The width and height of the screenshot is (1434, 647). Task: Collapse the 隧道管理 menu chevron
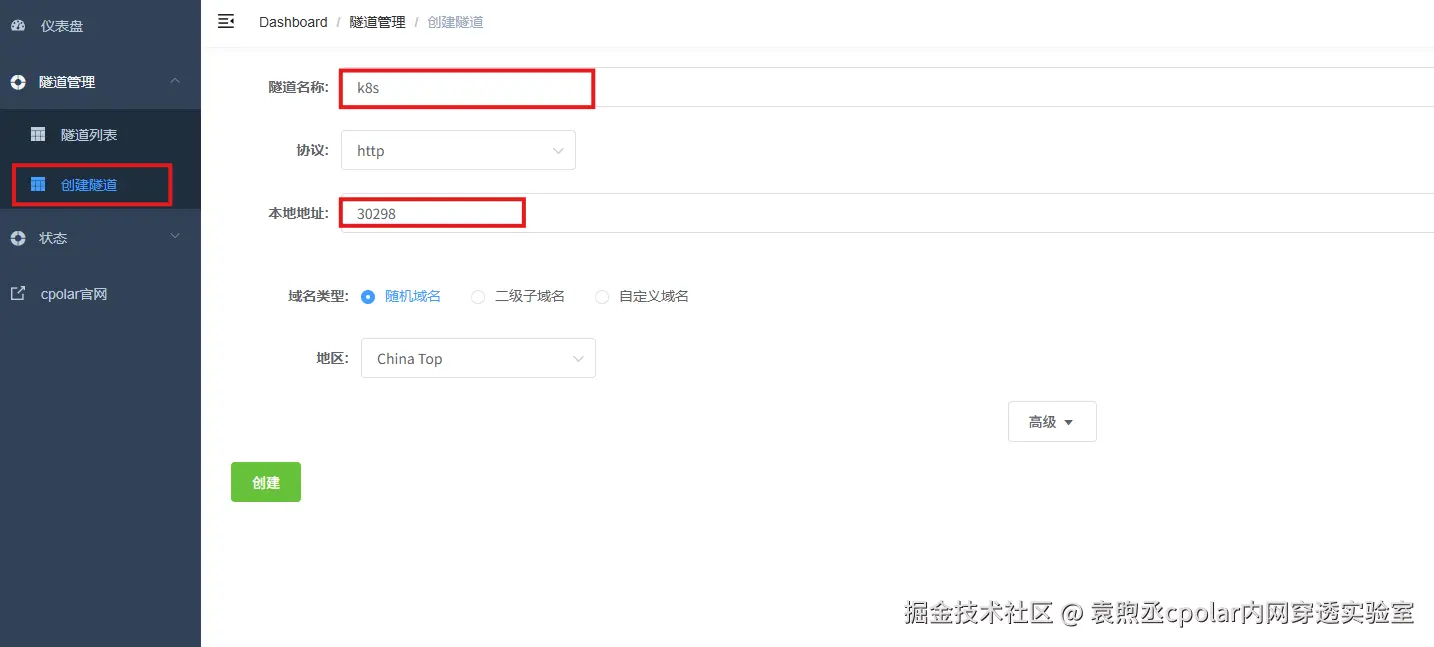pyautogui.click(x=175, y=80)
